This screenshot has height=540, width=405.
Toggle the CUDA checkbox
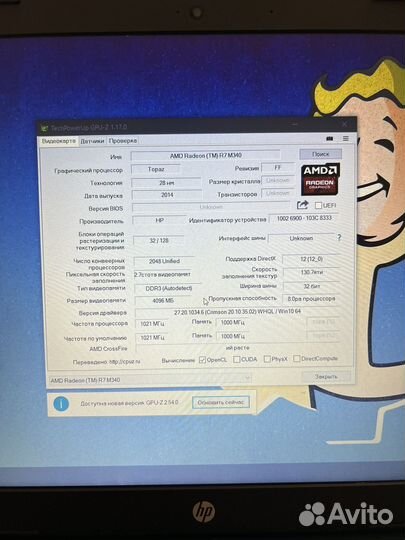click(236, 360)
